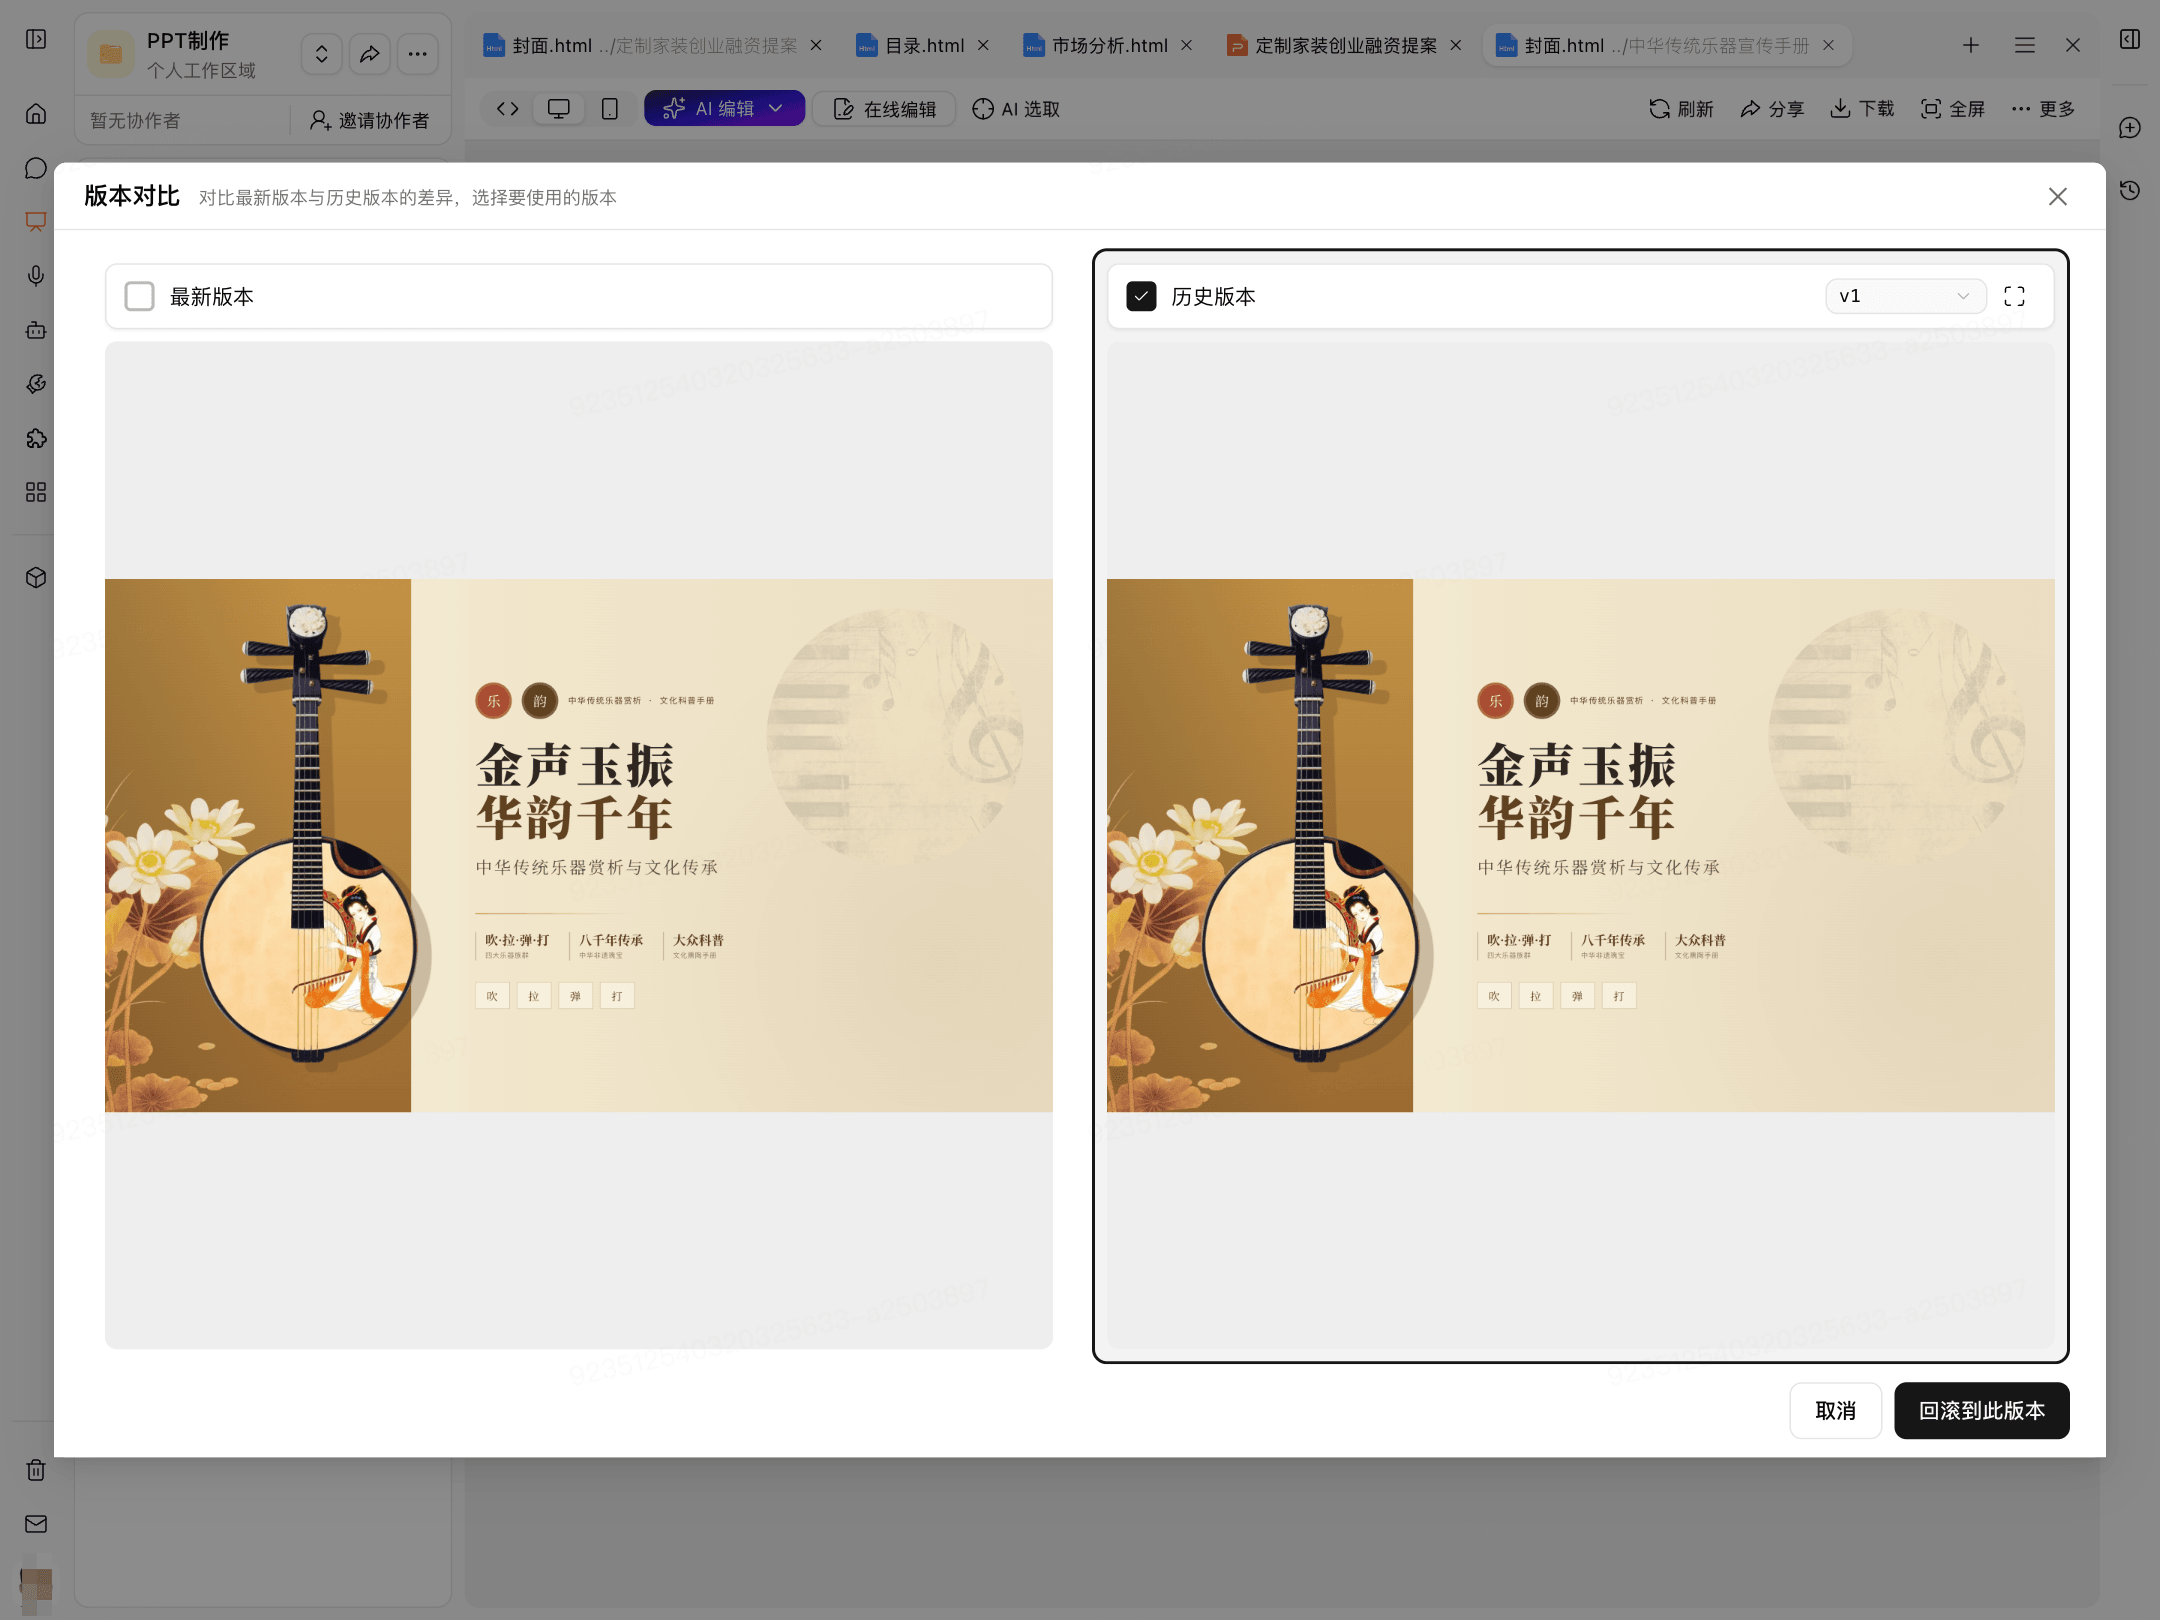Open the v1 version dropdown
This screenshot has height=1620, width=2160.
1905,296
